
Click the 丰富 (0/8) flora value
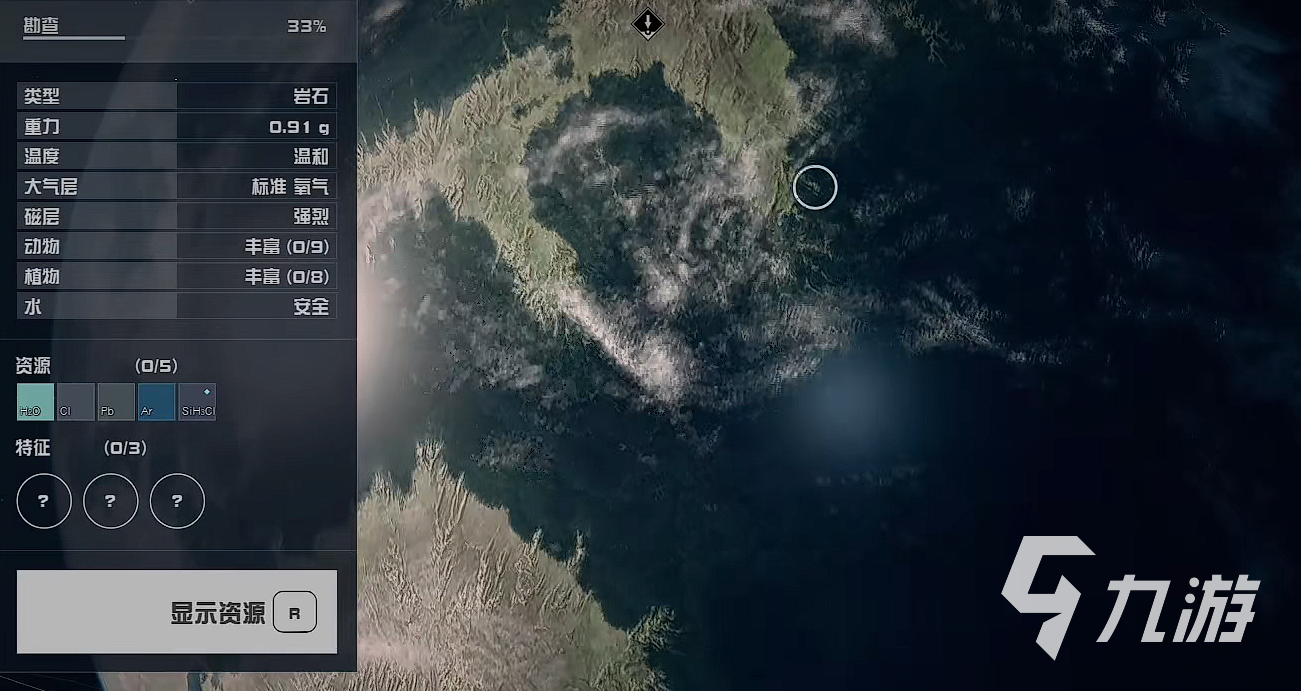[x=287, y=277]
